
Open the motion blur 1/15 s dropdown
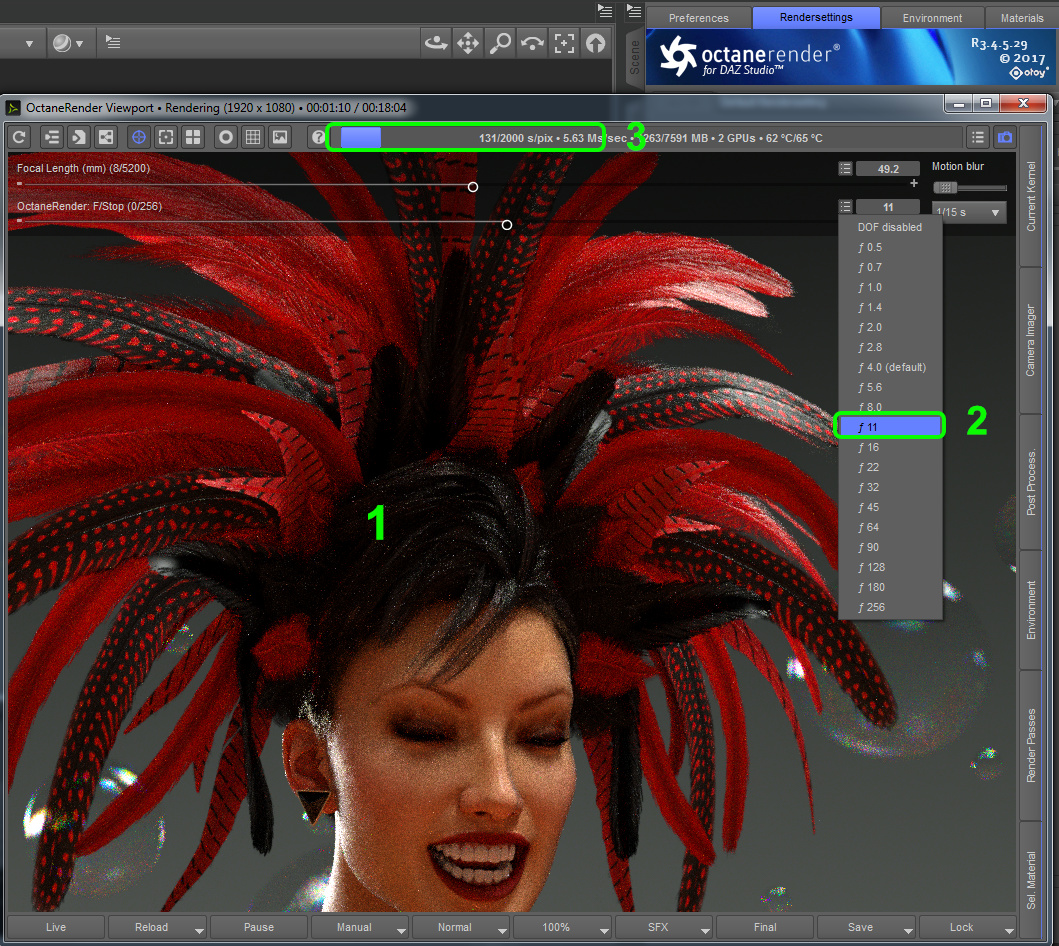968,213
